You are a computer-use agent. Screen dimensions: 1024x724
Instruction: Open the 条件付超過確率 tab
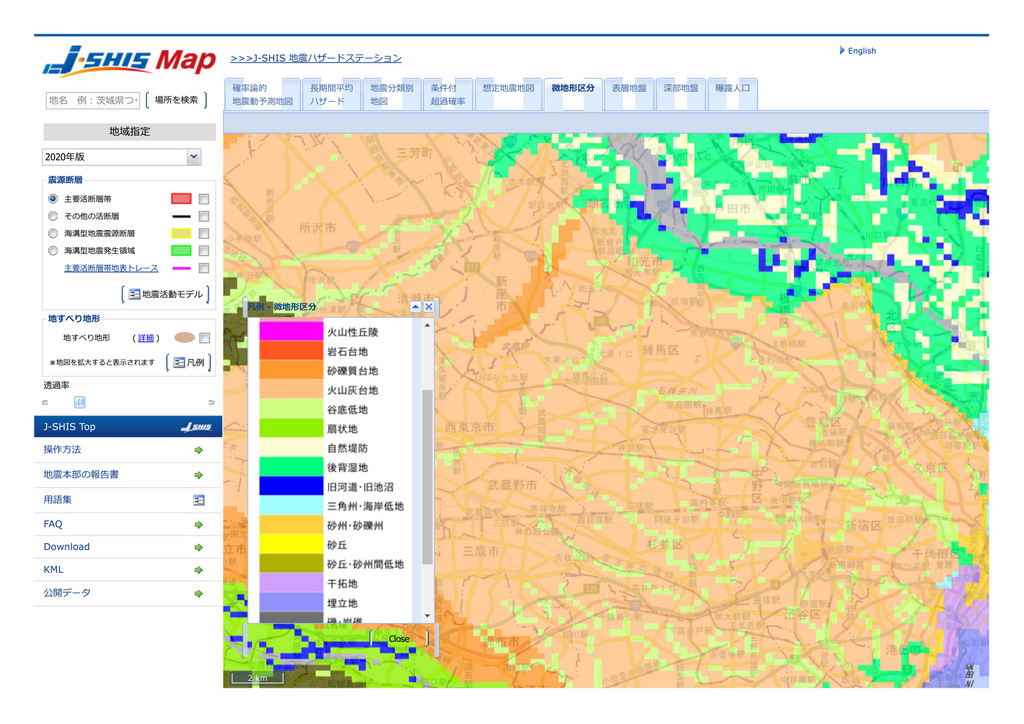pyautogui.click(x=448, y=95)
